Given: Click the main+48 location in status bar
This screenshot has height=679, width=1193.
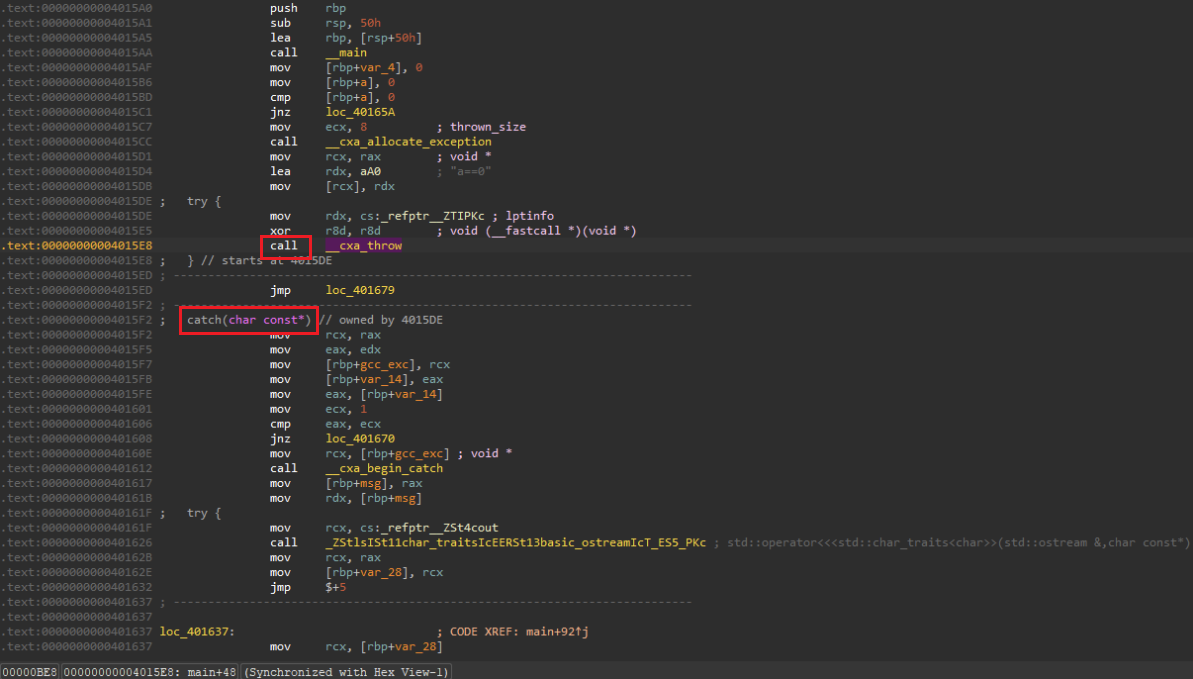Looking at the screenshot, I should [x=214, y=671].
